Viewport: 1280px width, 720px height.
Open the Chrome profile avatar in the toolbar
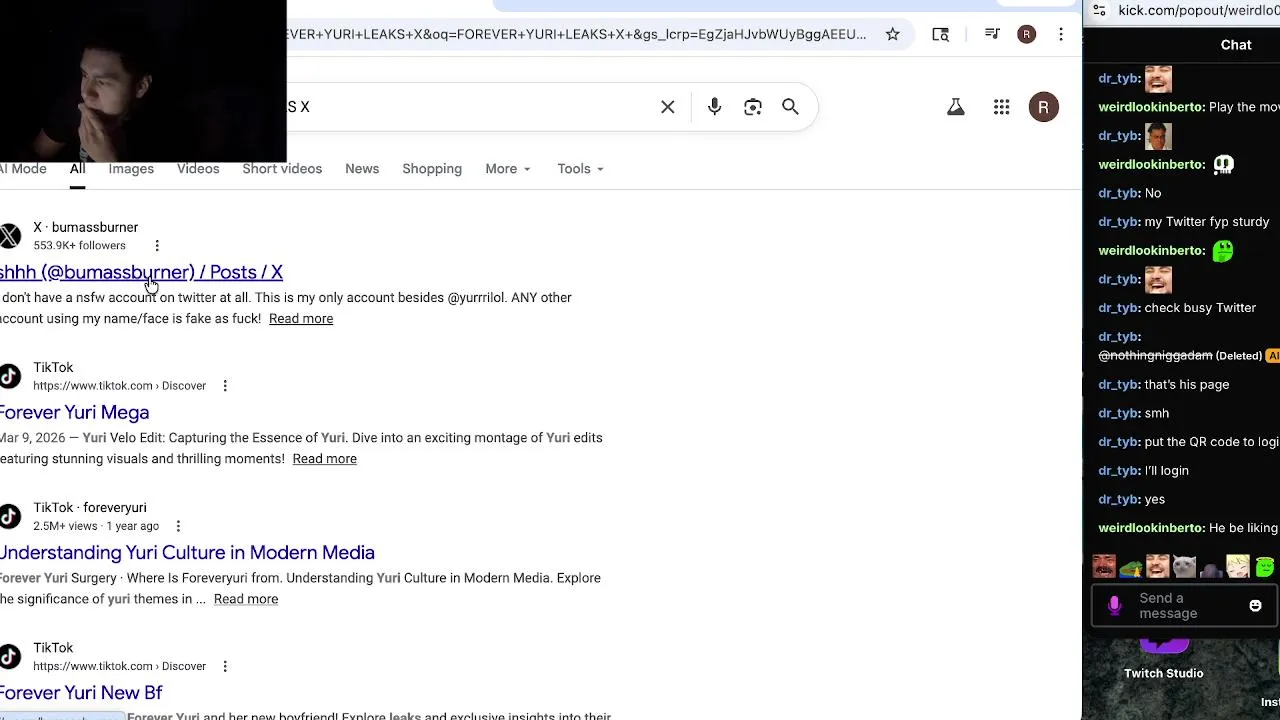click(1026, 34)
